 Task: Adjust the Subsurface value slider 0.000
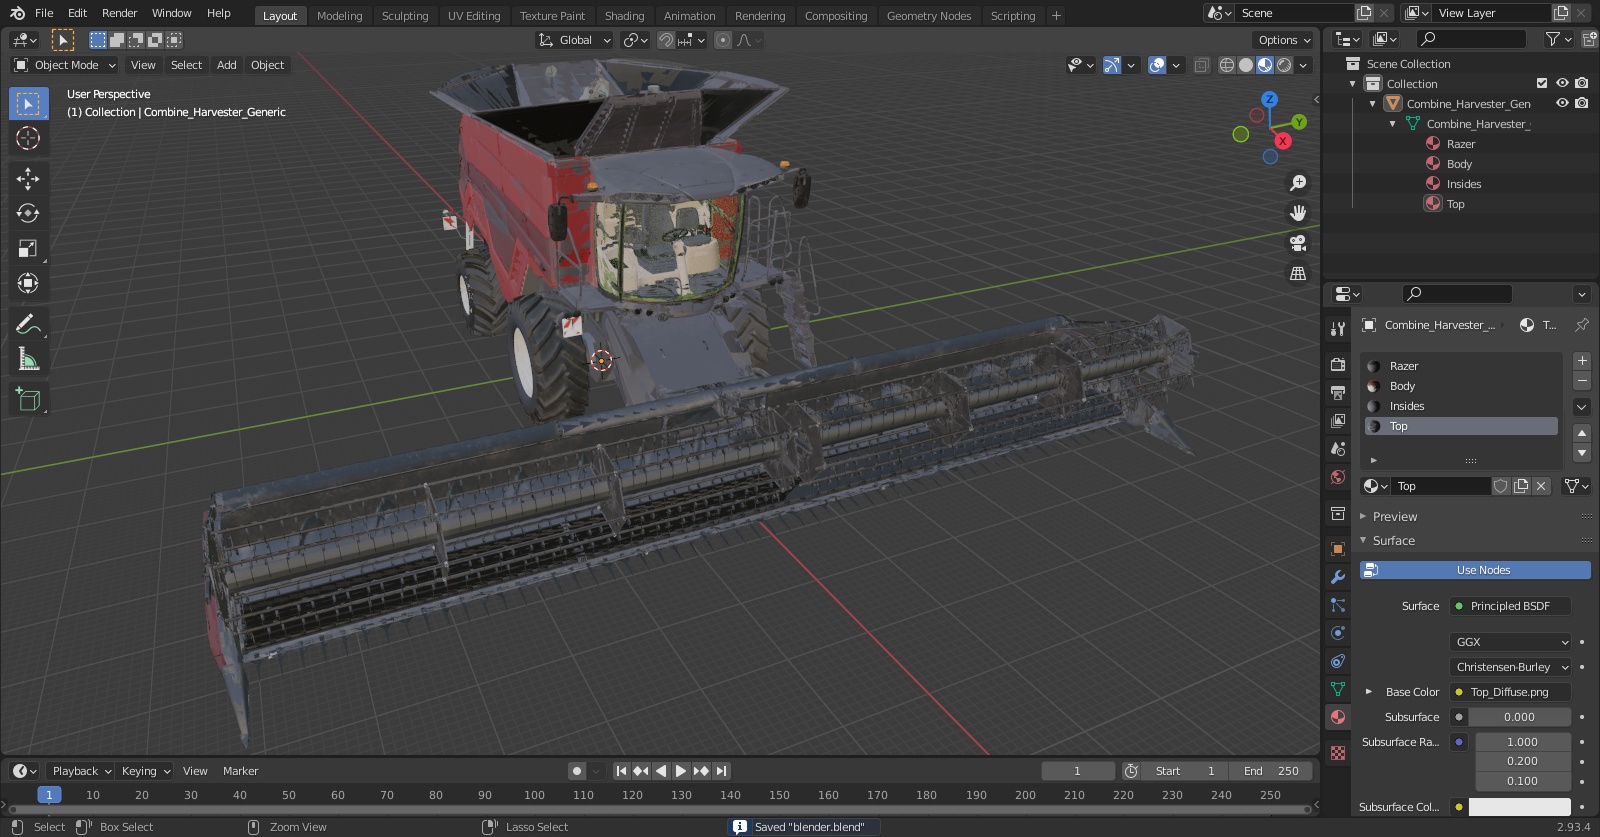pyautogui.click(x=1519, y=717)
